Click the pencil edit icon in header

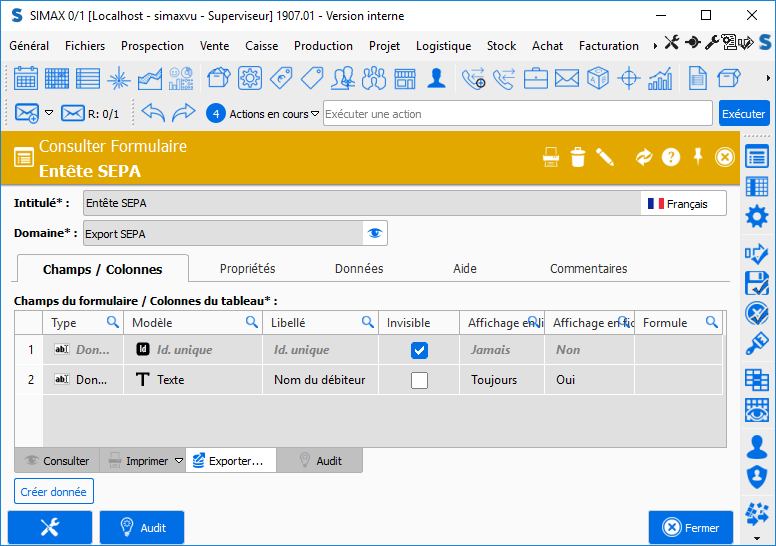(x=605, y=157)
